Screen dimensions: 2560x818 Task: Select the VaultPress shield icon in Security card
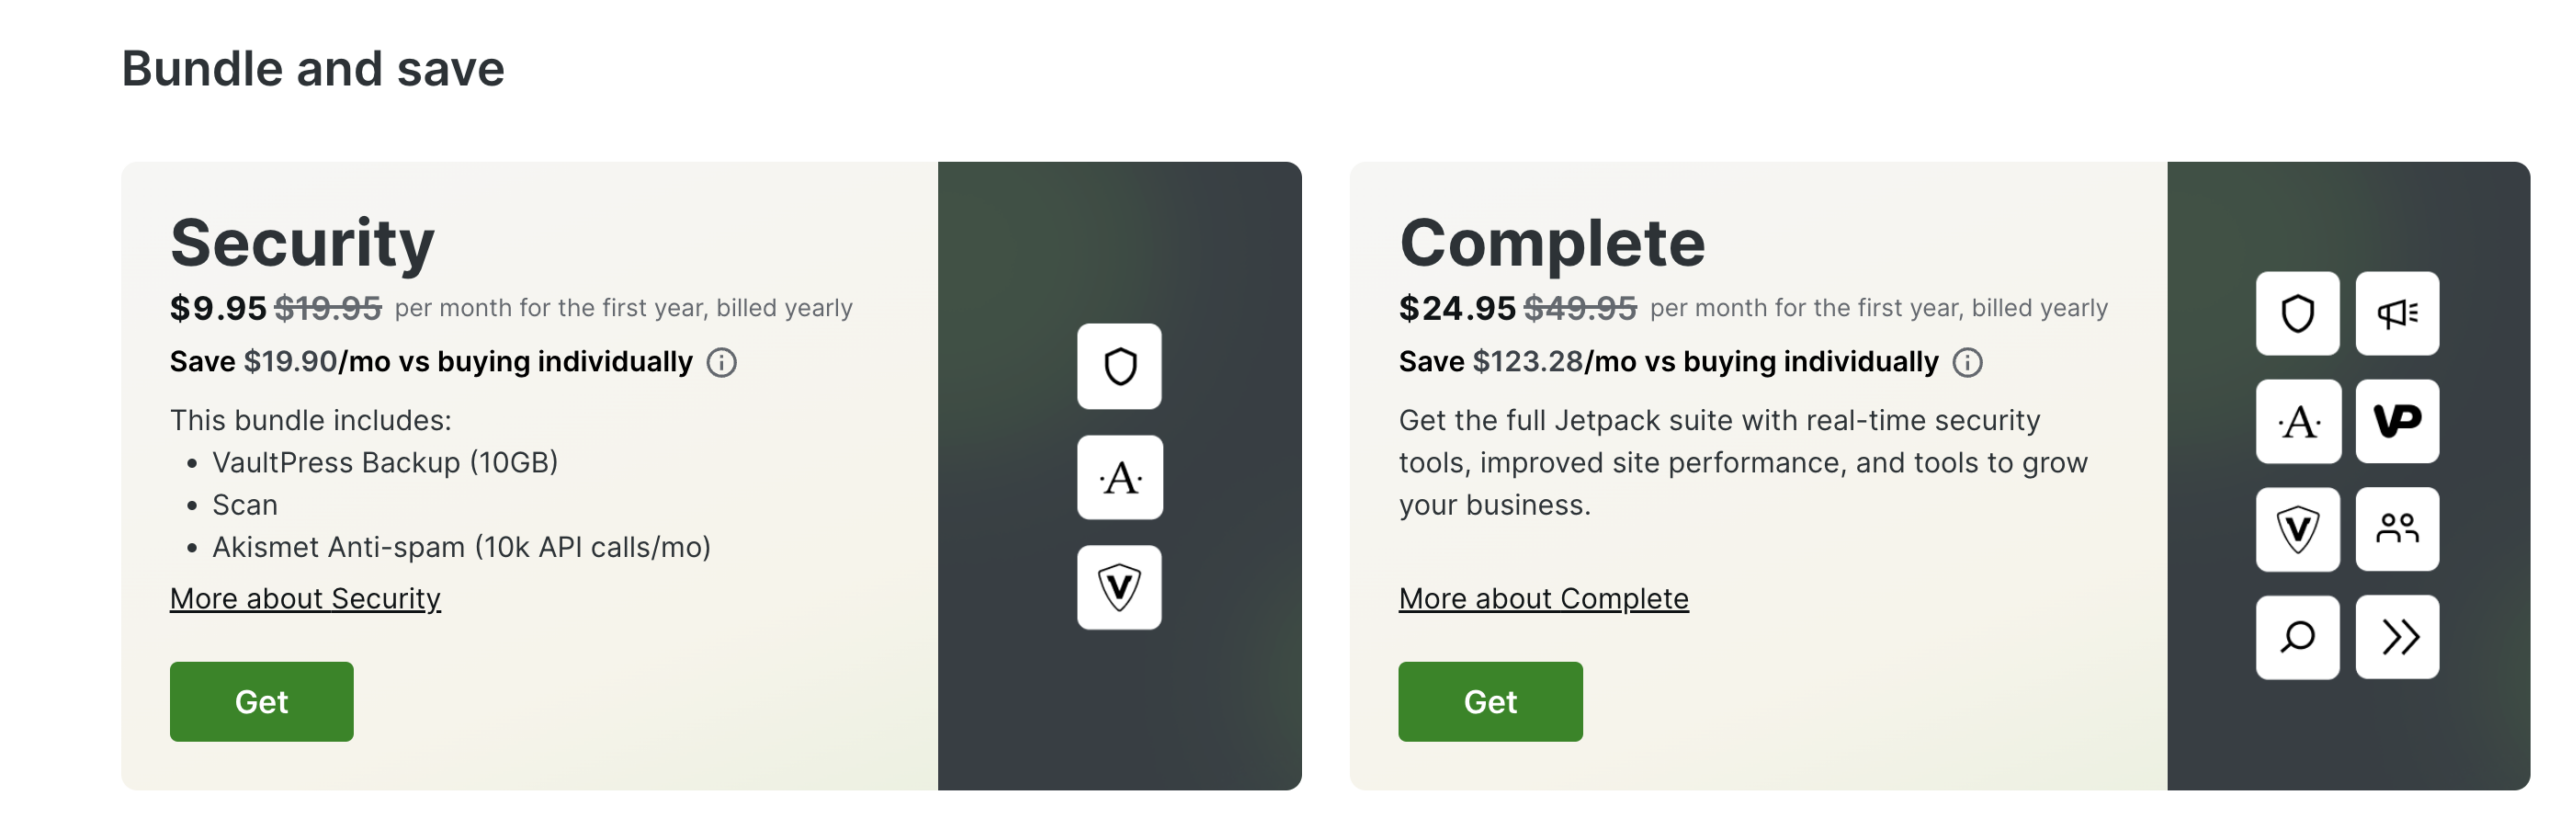1119,589
